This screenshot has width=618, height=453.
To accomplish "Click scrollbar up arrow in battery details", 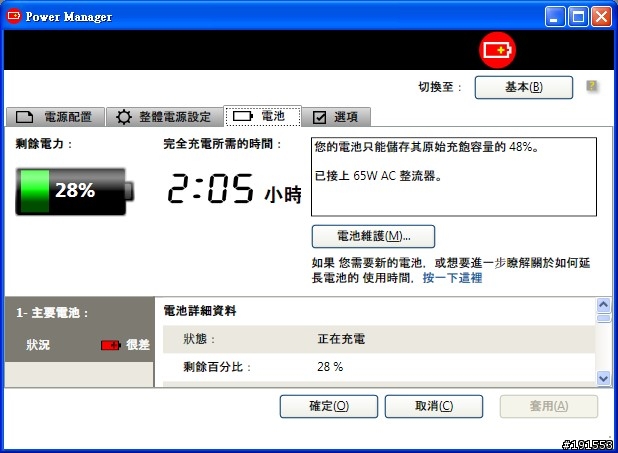I will [603, 305].
